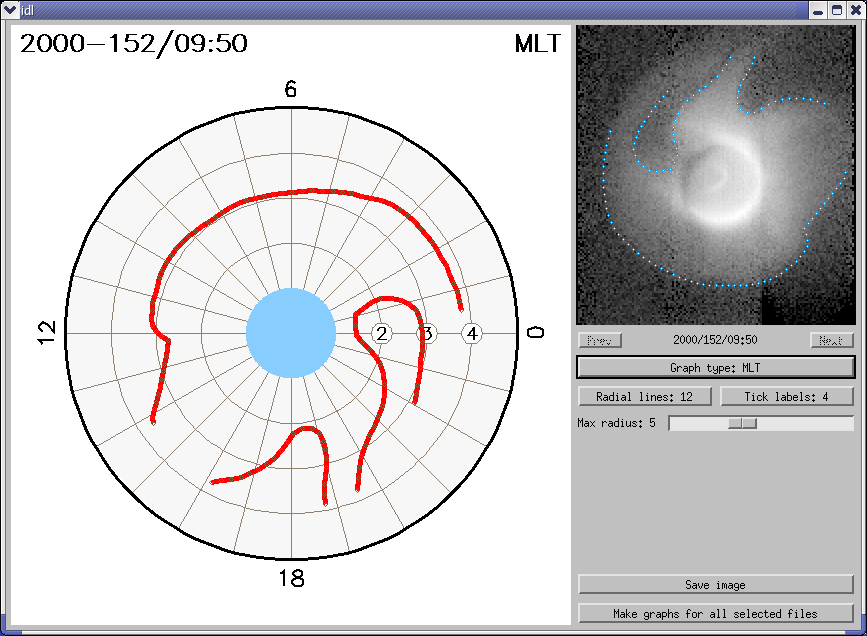
Task: Maximize the idl window
Action: 837,9
